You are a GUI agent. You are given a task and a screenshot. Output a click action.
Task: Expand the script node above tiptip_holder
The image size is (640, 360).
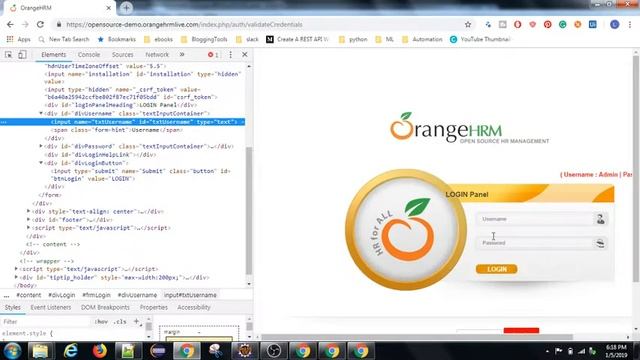click(16, 269)
